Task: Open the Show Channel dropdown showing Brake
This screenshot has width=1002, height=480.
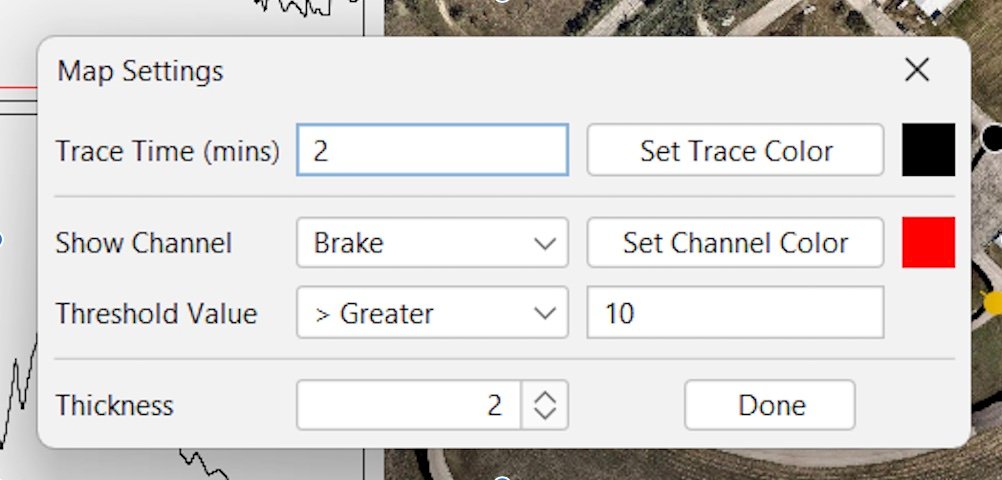Action: point(432,243)
